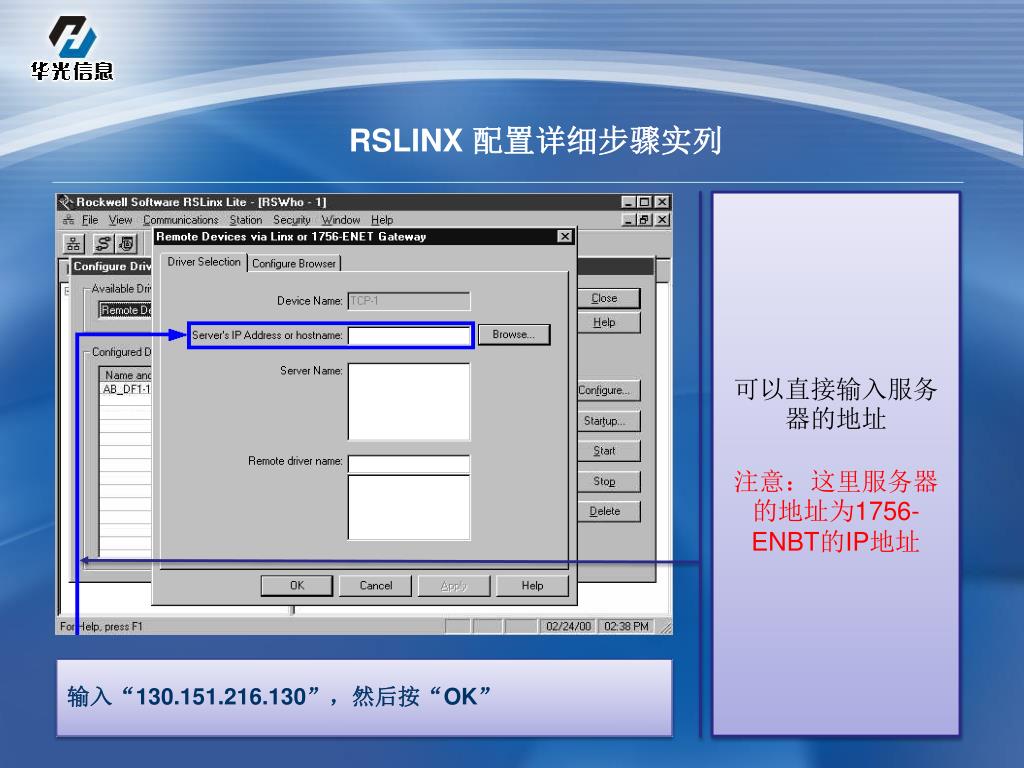Click OK in the Remote Devices dialog
Image resolution: width=1024 pixels, height=768 pixels.
297,586
